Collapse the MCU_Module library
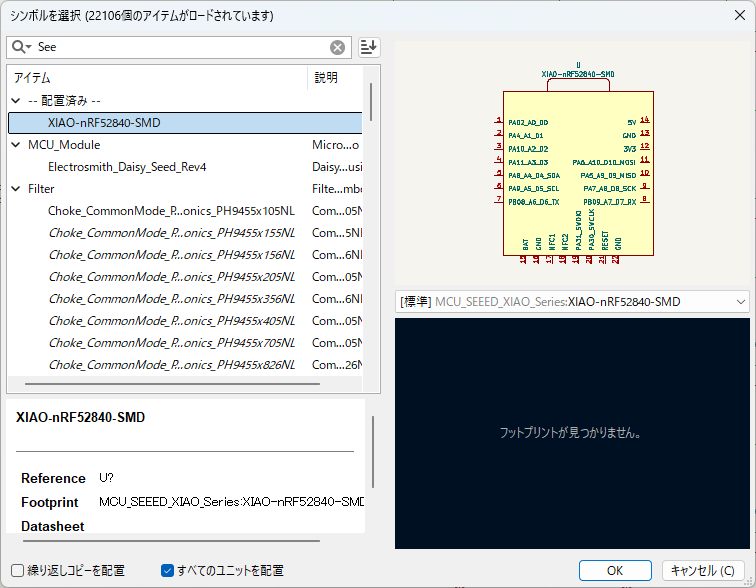This screenshot has height=588, width=756. click(x=16, y=145)
